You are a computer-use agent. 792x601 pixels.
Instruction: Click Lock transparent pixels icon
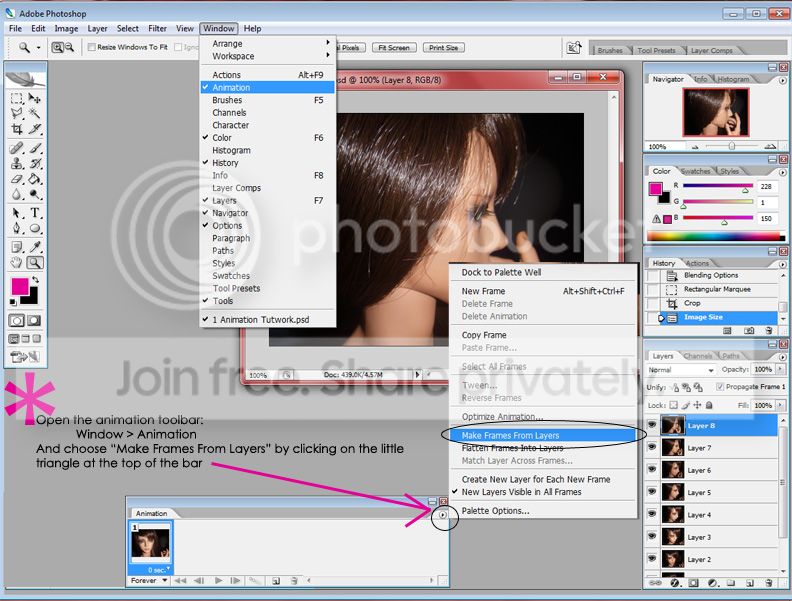click(673, 405)
